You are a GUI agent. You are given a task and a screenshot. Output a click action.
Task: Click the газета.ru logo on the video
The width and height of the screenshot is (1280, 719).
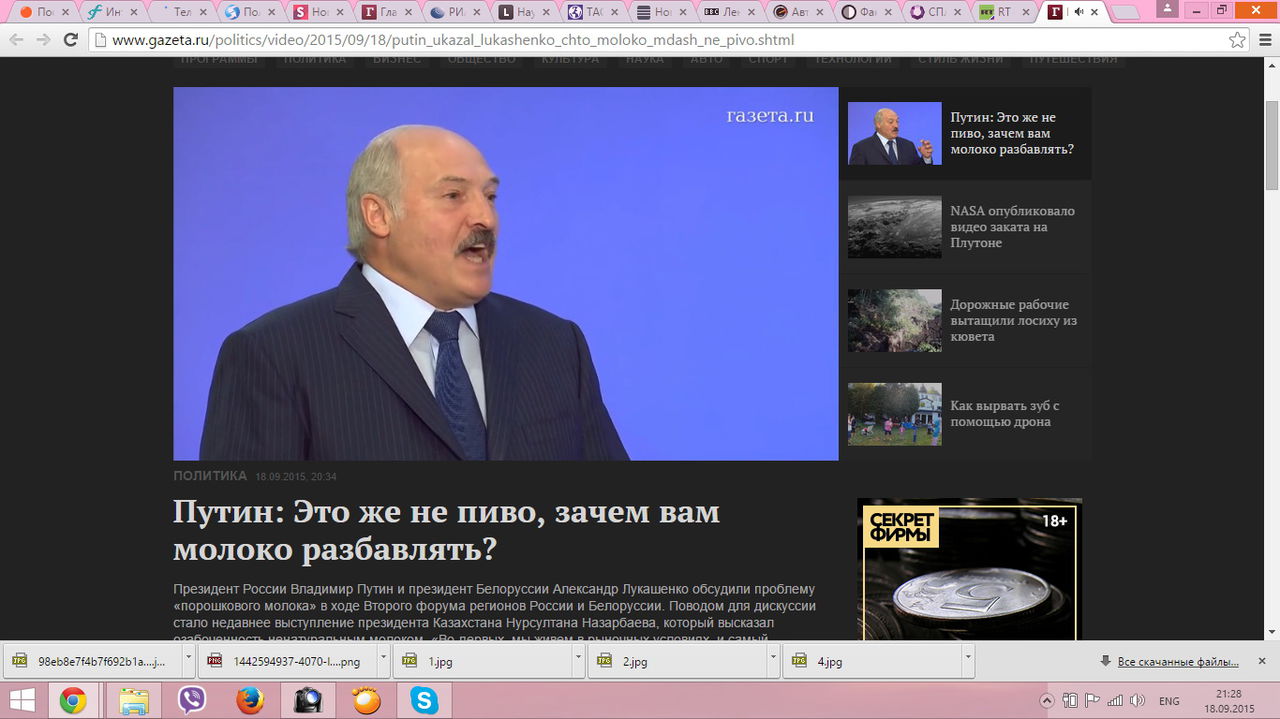pos(770,116)
